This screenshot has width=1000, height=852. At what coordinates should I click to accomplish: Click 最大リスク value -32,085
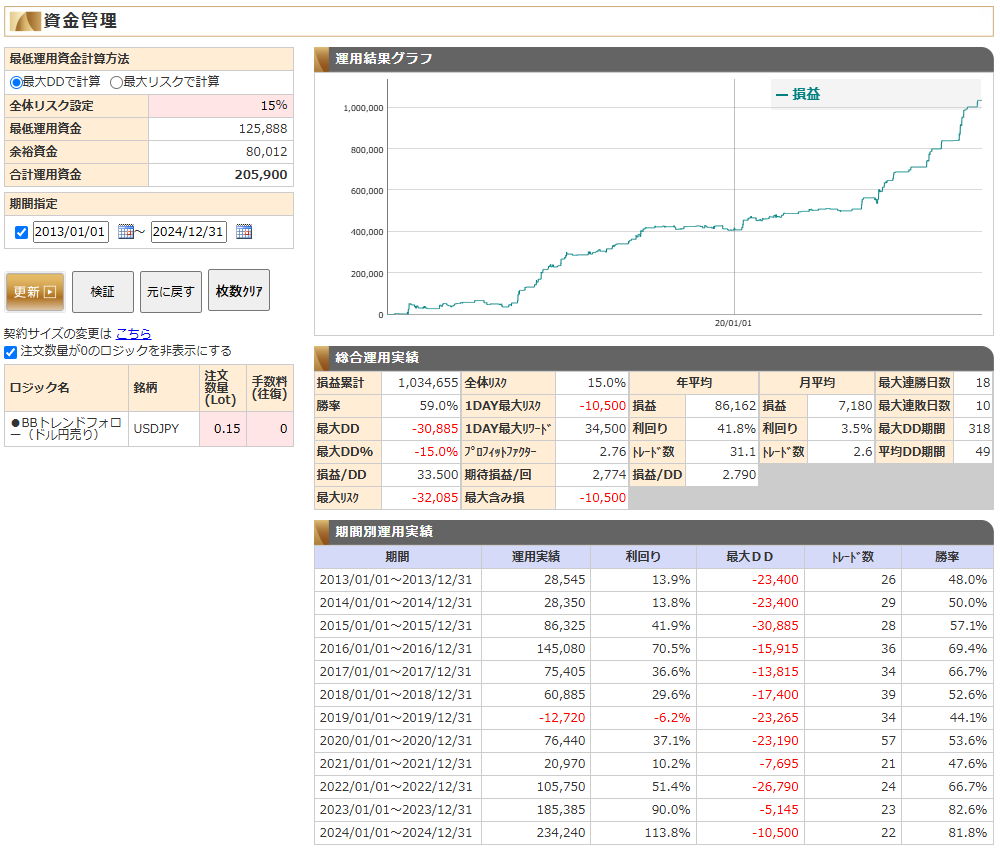(435, 497)
